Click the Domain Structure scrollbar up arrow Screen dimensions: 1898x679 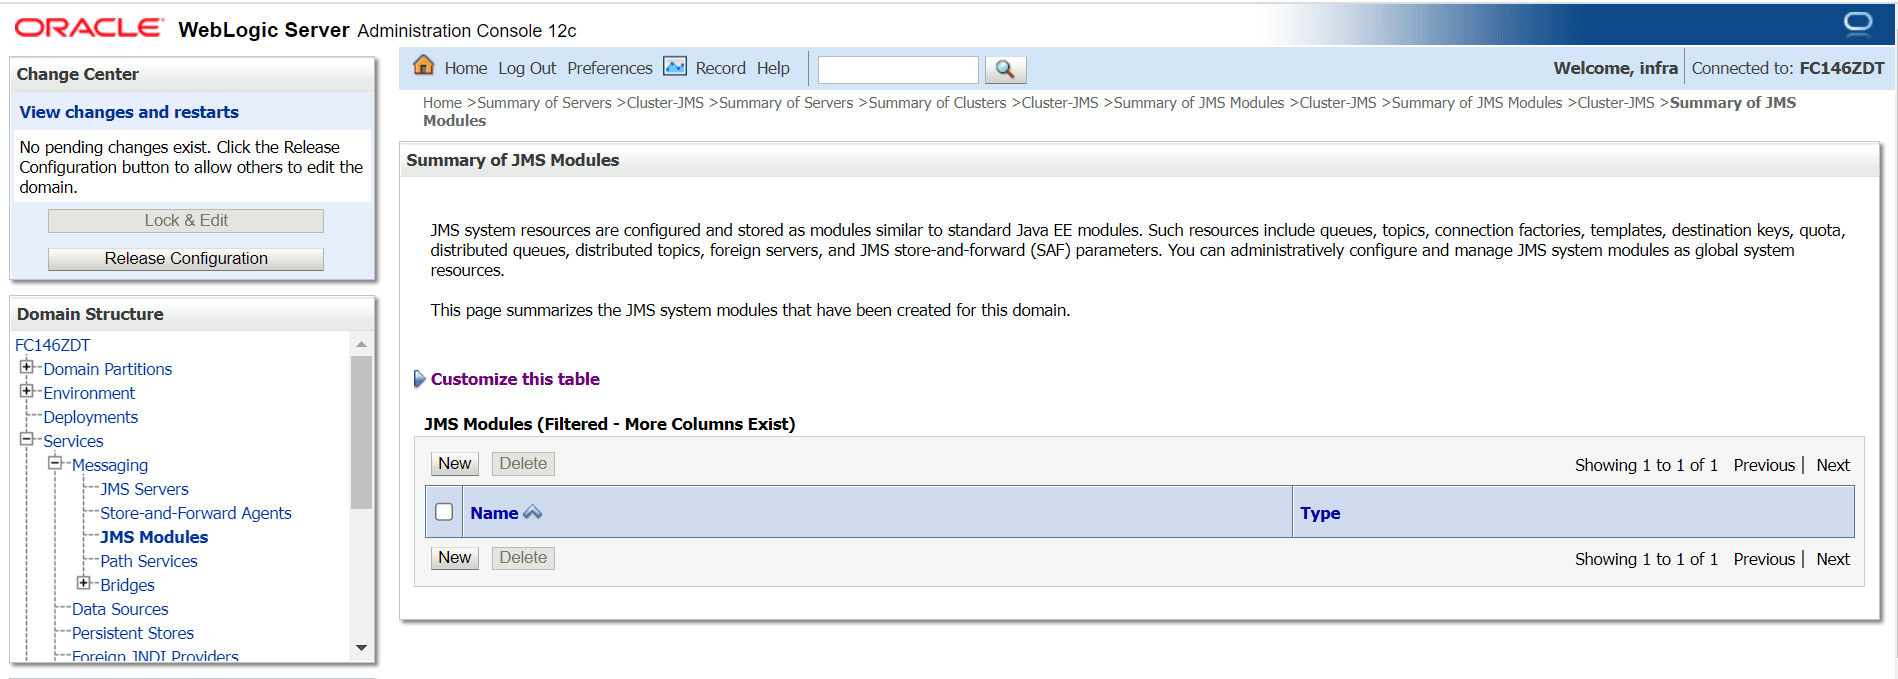click(361, 344)
